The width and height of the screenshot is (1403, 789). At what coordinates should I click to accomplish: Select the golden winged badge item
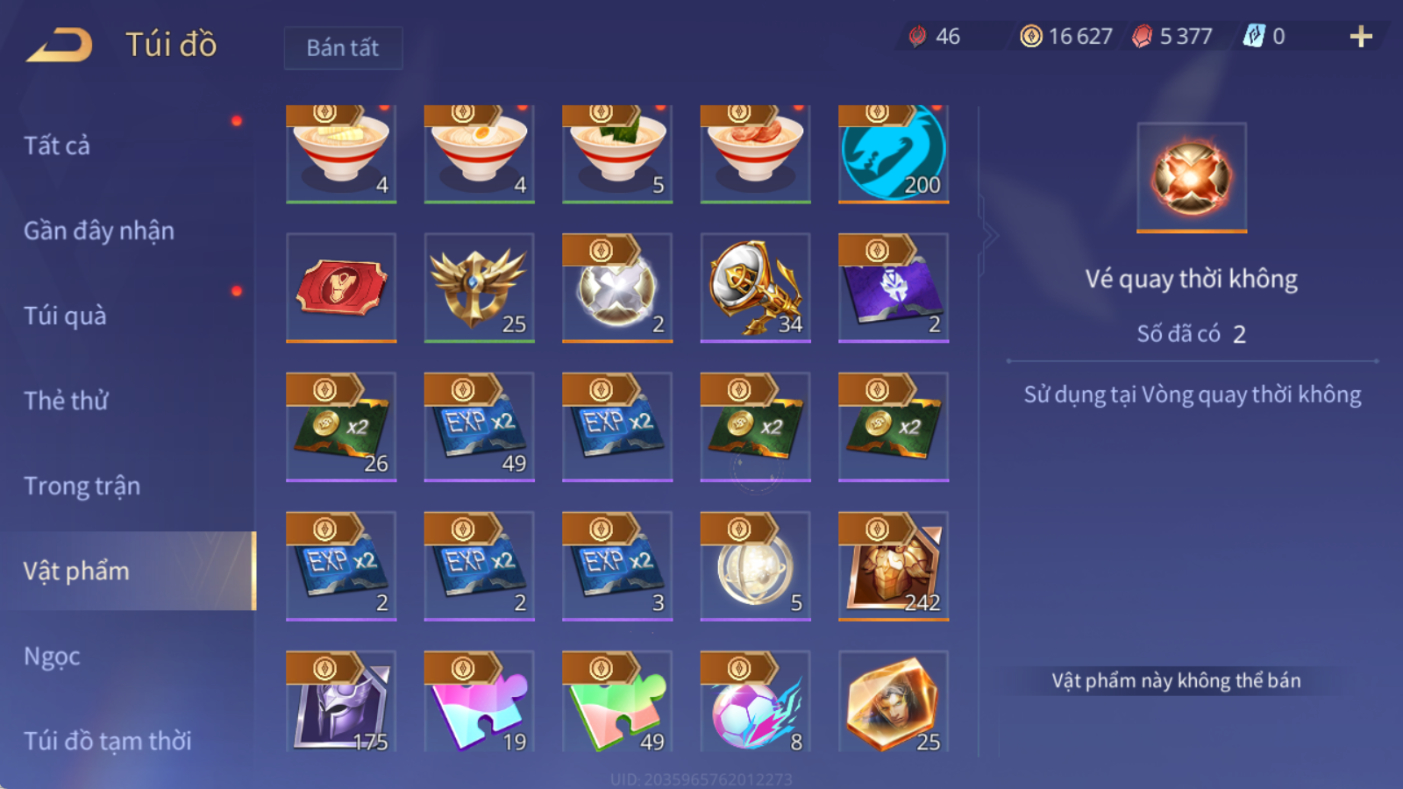click(479, 288)
